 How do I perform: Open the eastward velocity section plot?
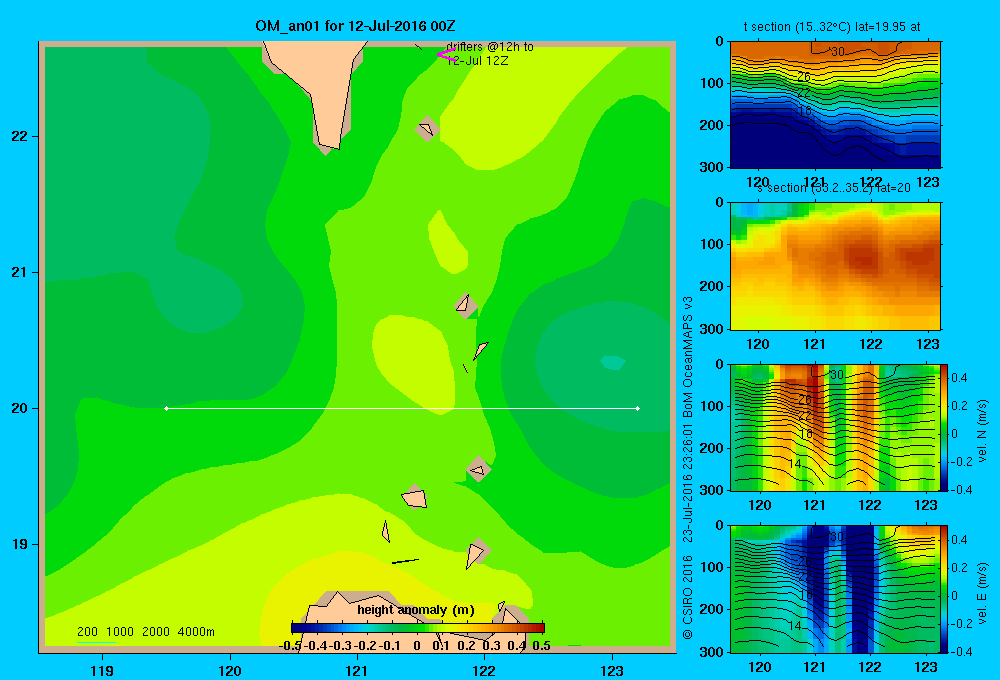(835, 589)
